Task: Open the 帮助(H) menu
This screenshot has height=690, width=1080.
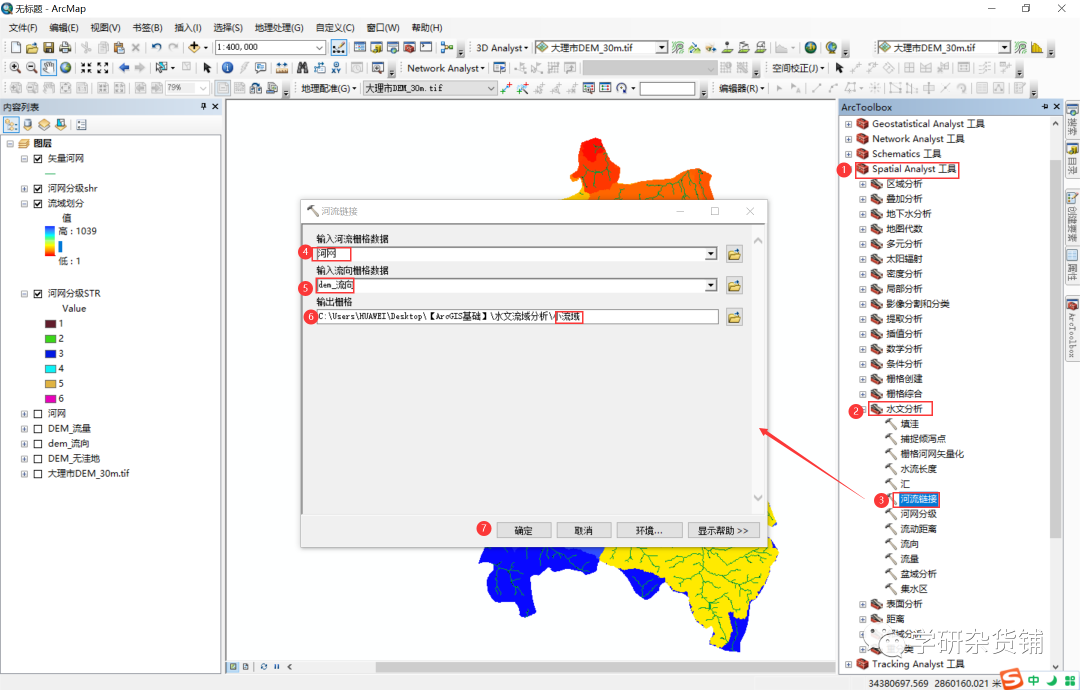Action: click(x=426, y=28)
